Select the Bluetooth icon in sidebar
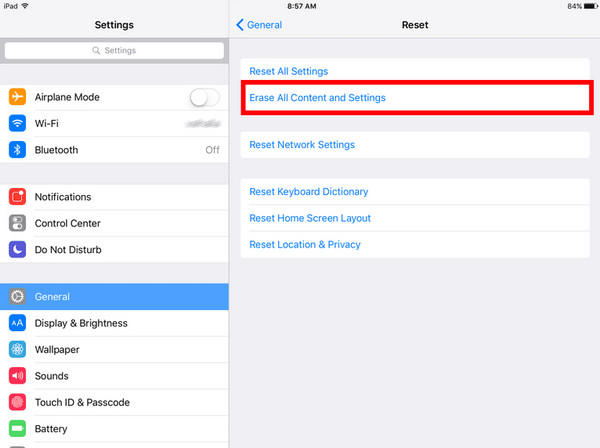This screenshot has width=600, height=448. click(17, 150)
